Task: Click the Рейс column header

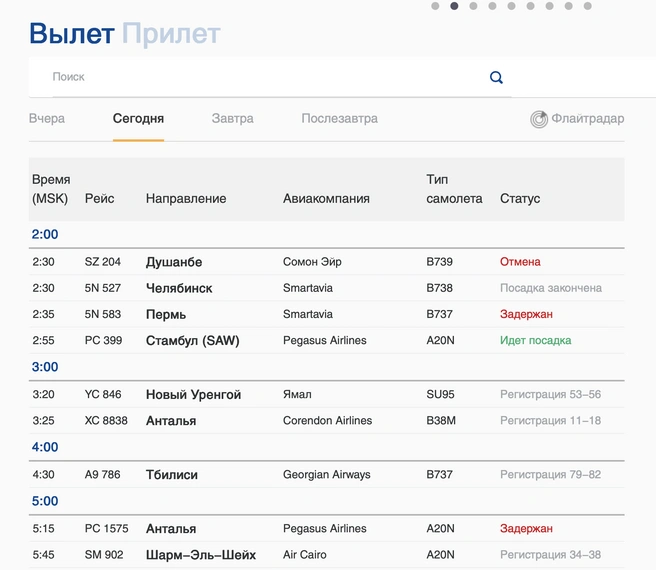Action: (x=99, y=198)
